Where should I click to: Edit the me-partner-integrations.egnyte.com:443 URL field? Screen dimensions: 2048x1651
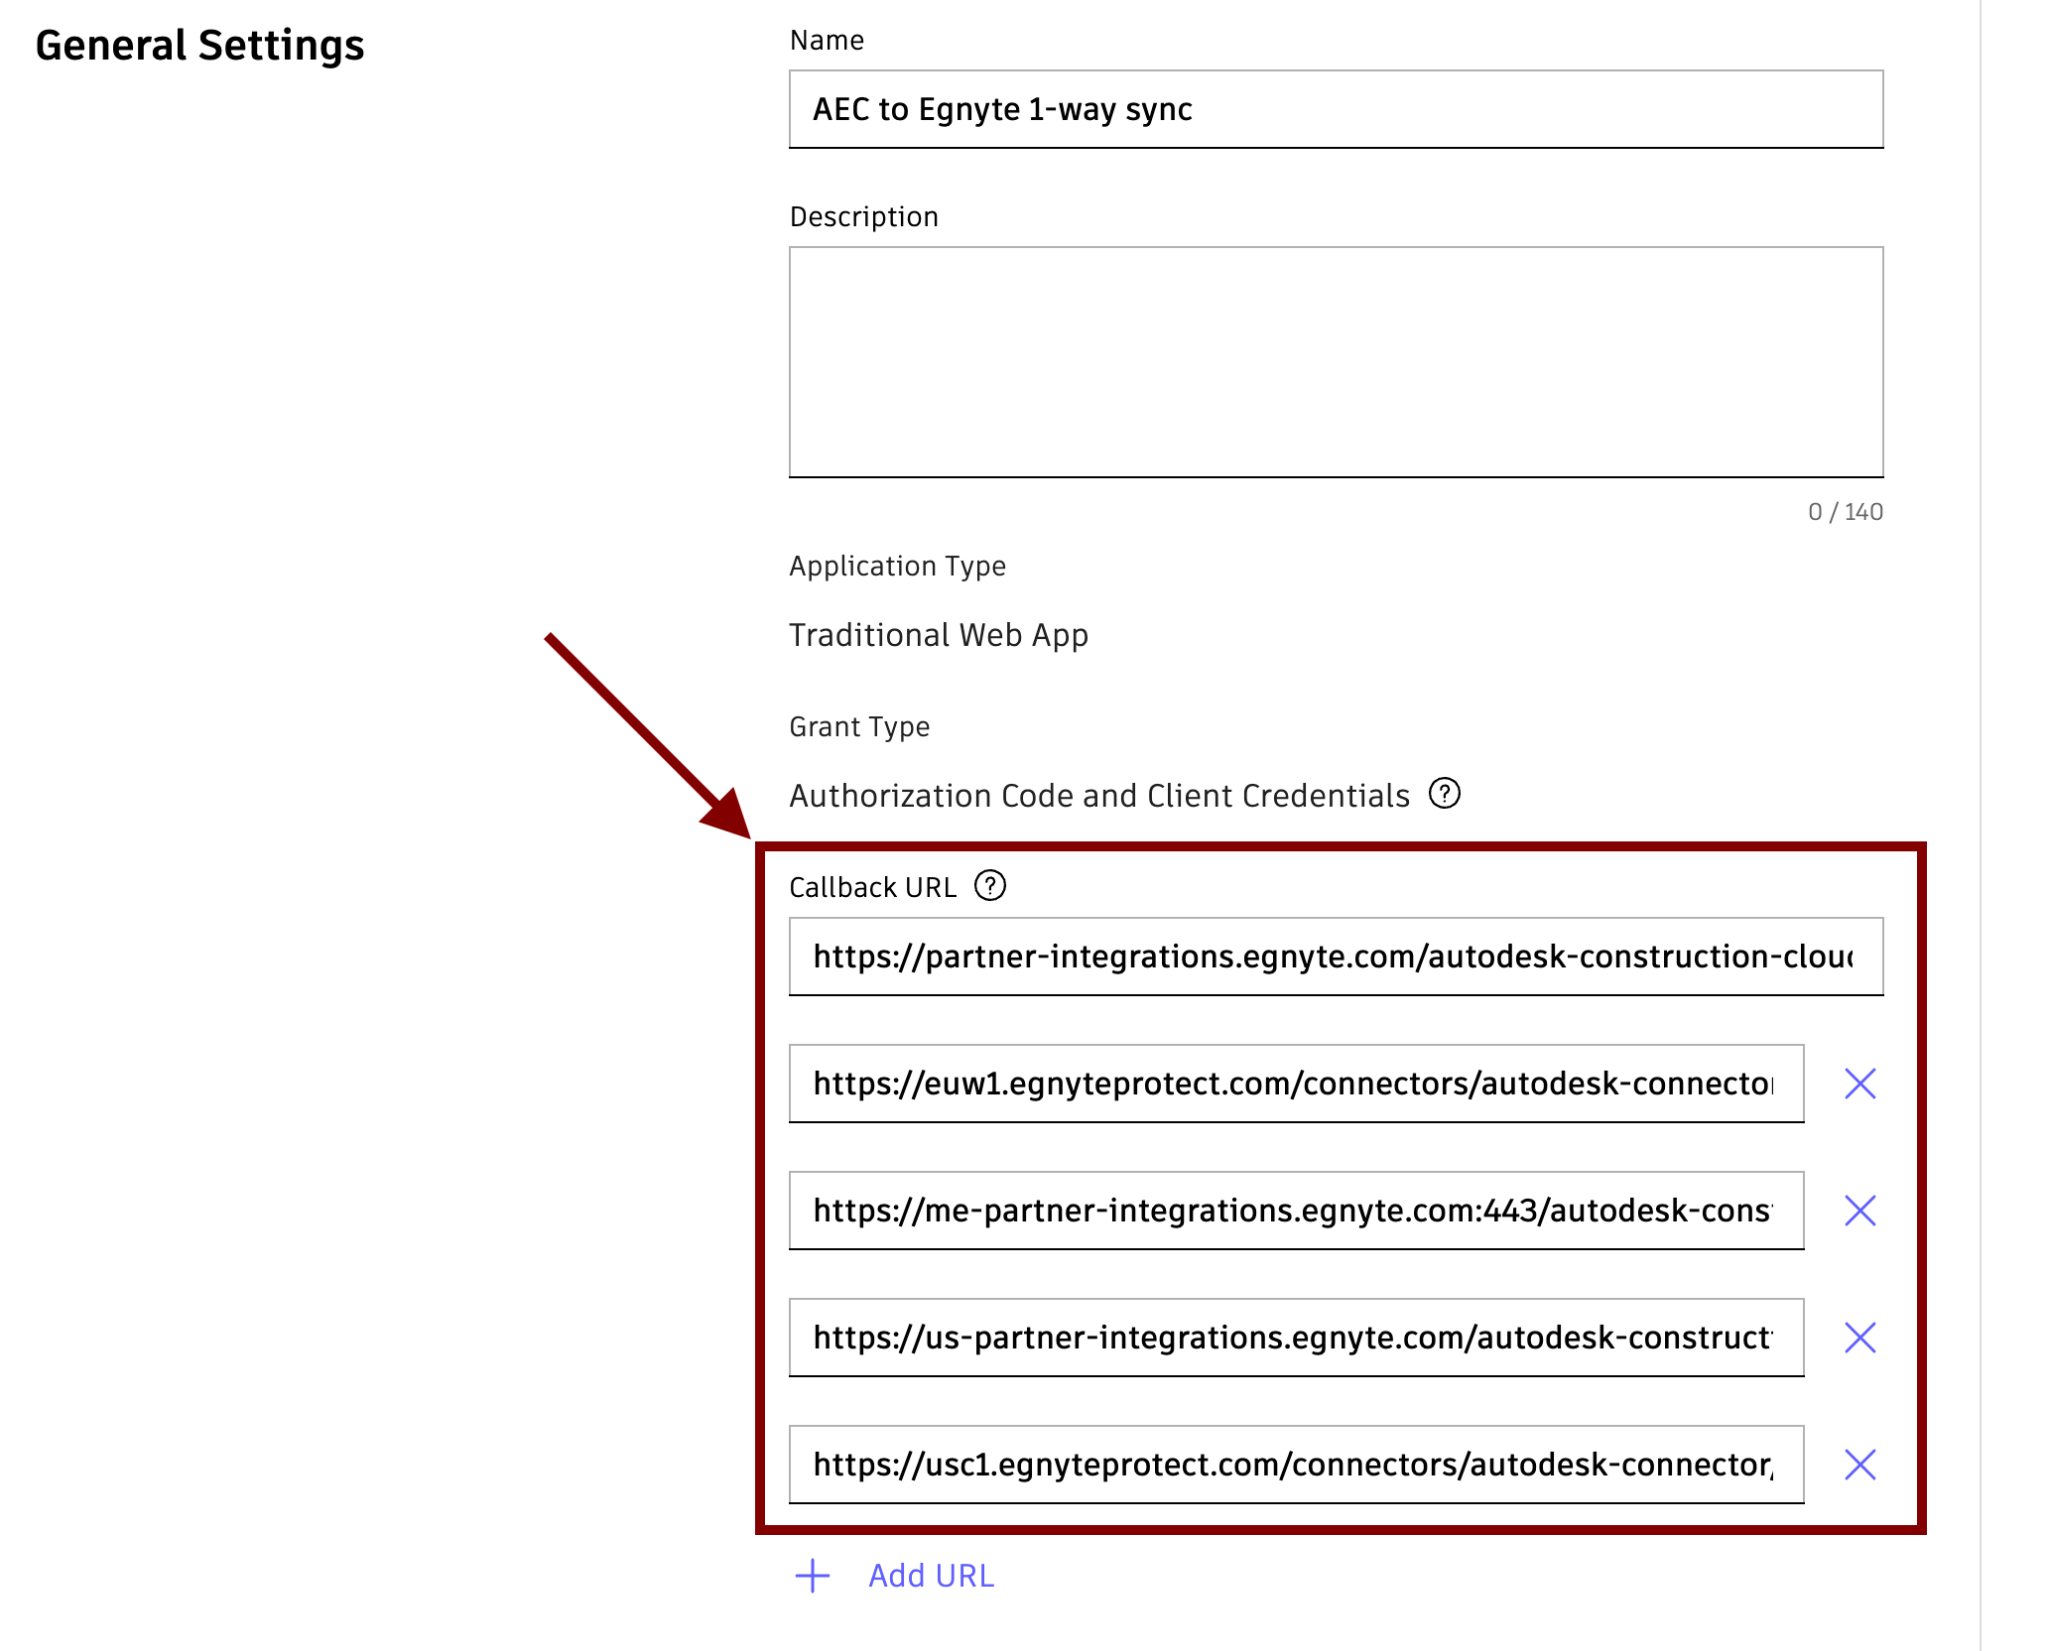[1296, 1210]
